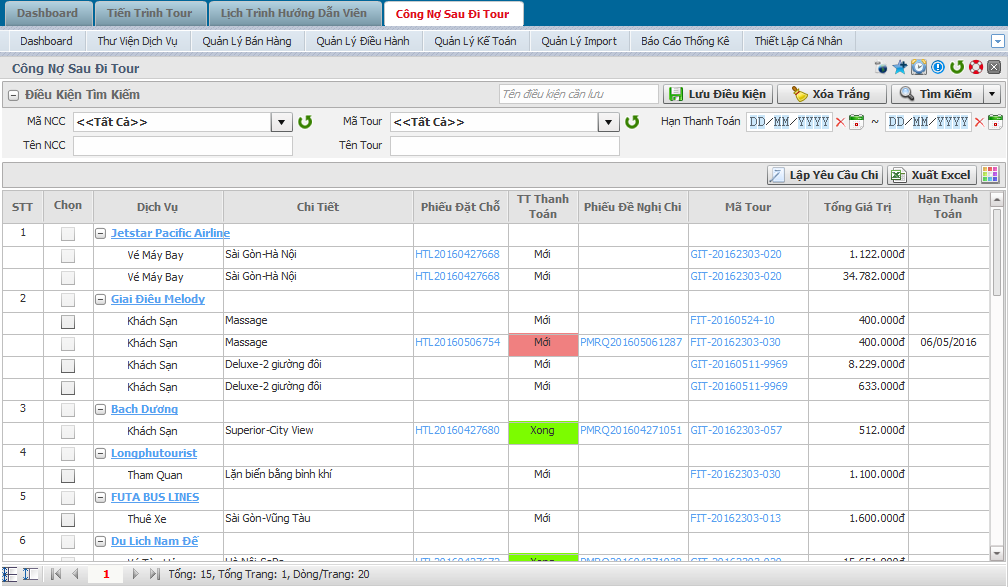Click the blue exclamation info icon
This screenshot has height=587, width=1008.
[938, 68]
